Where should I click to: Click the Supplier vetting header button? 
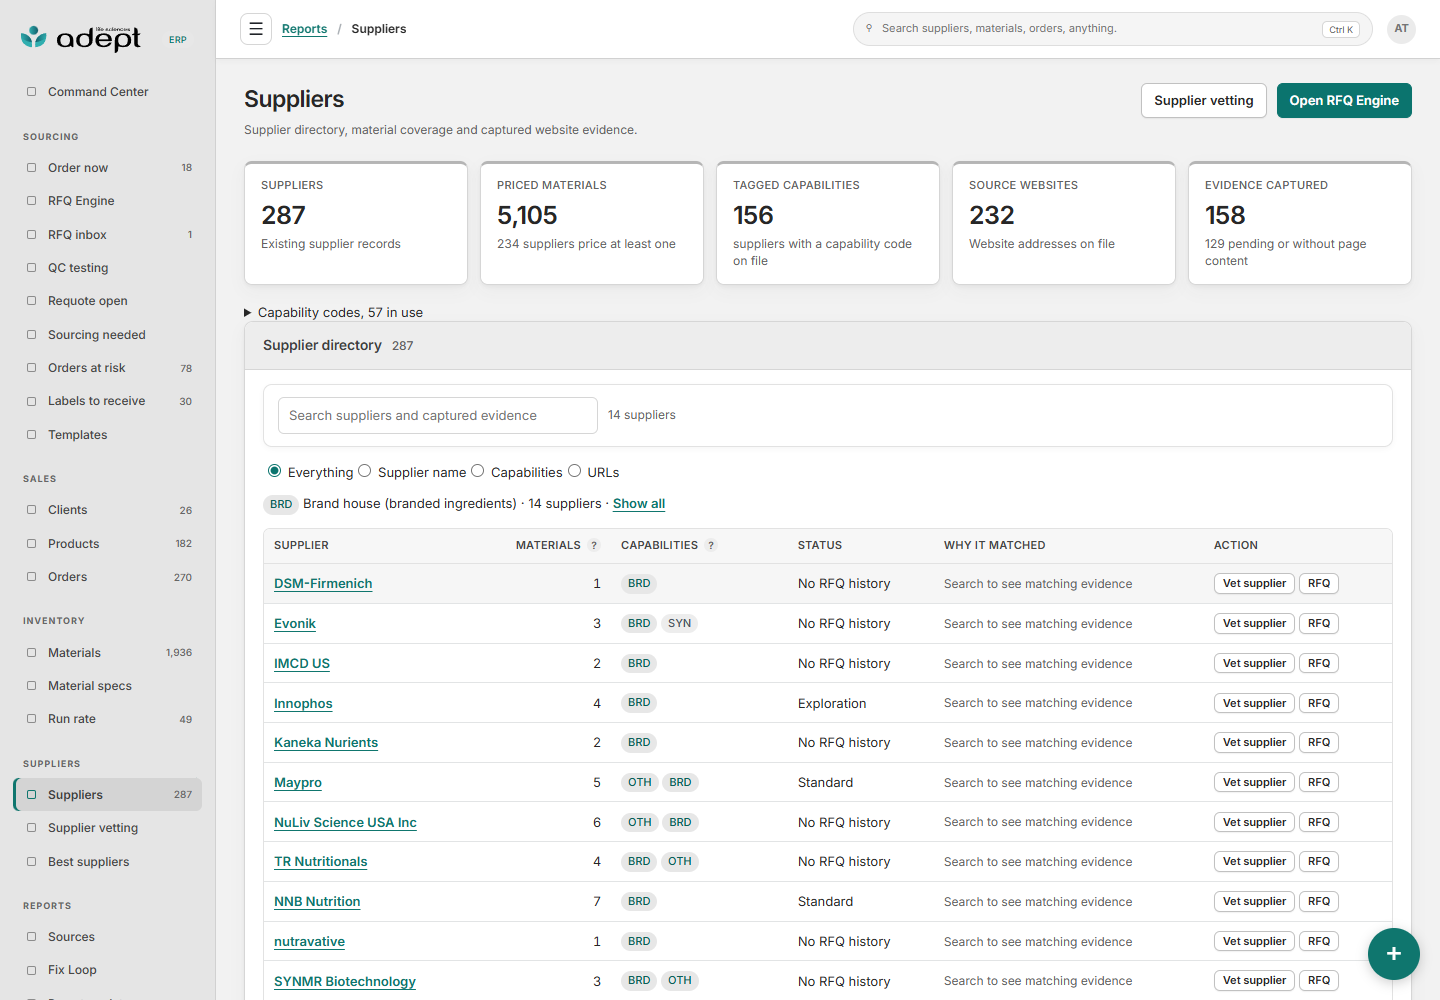coord(1204,101)
